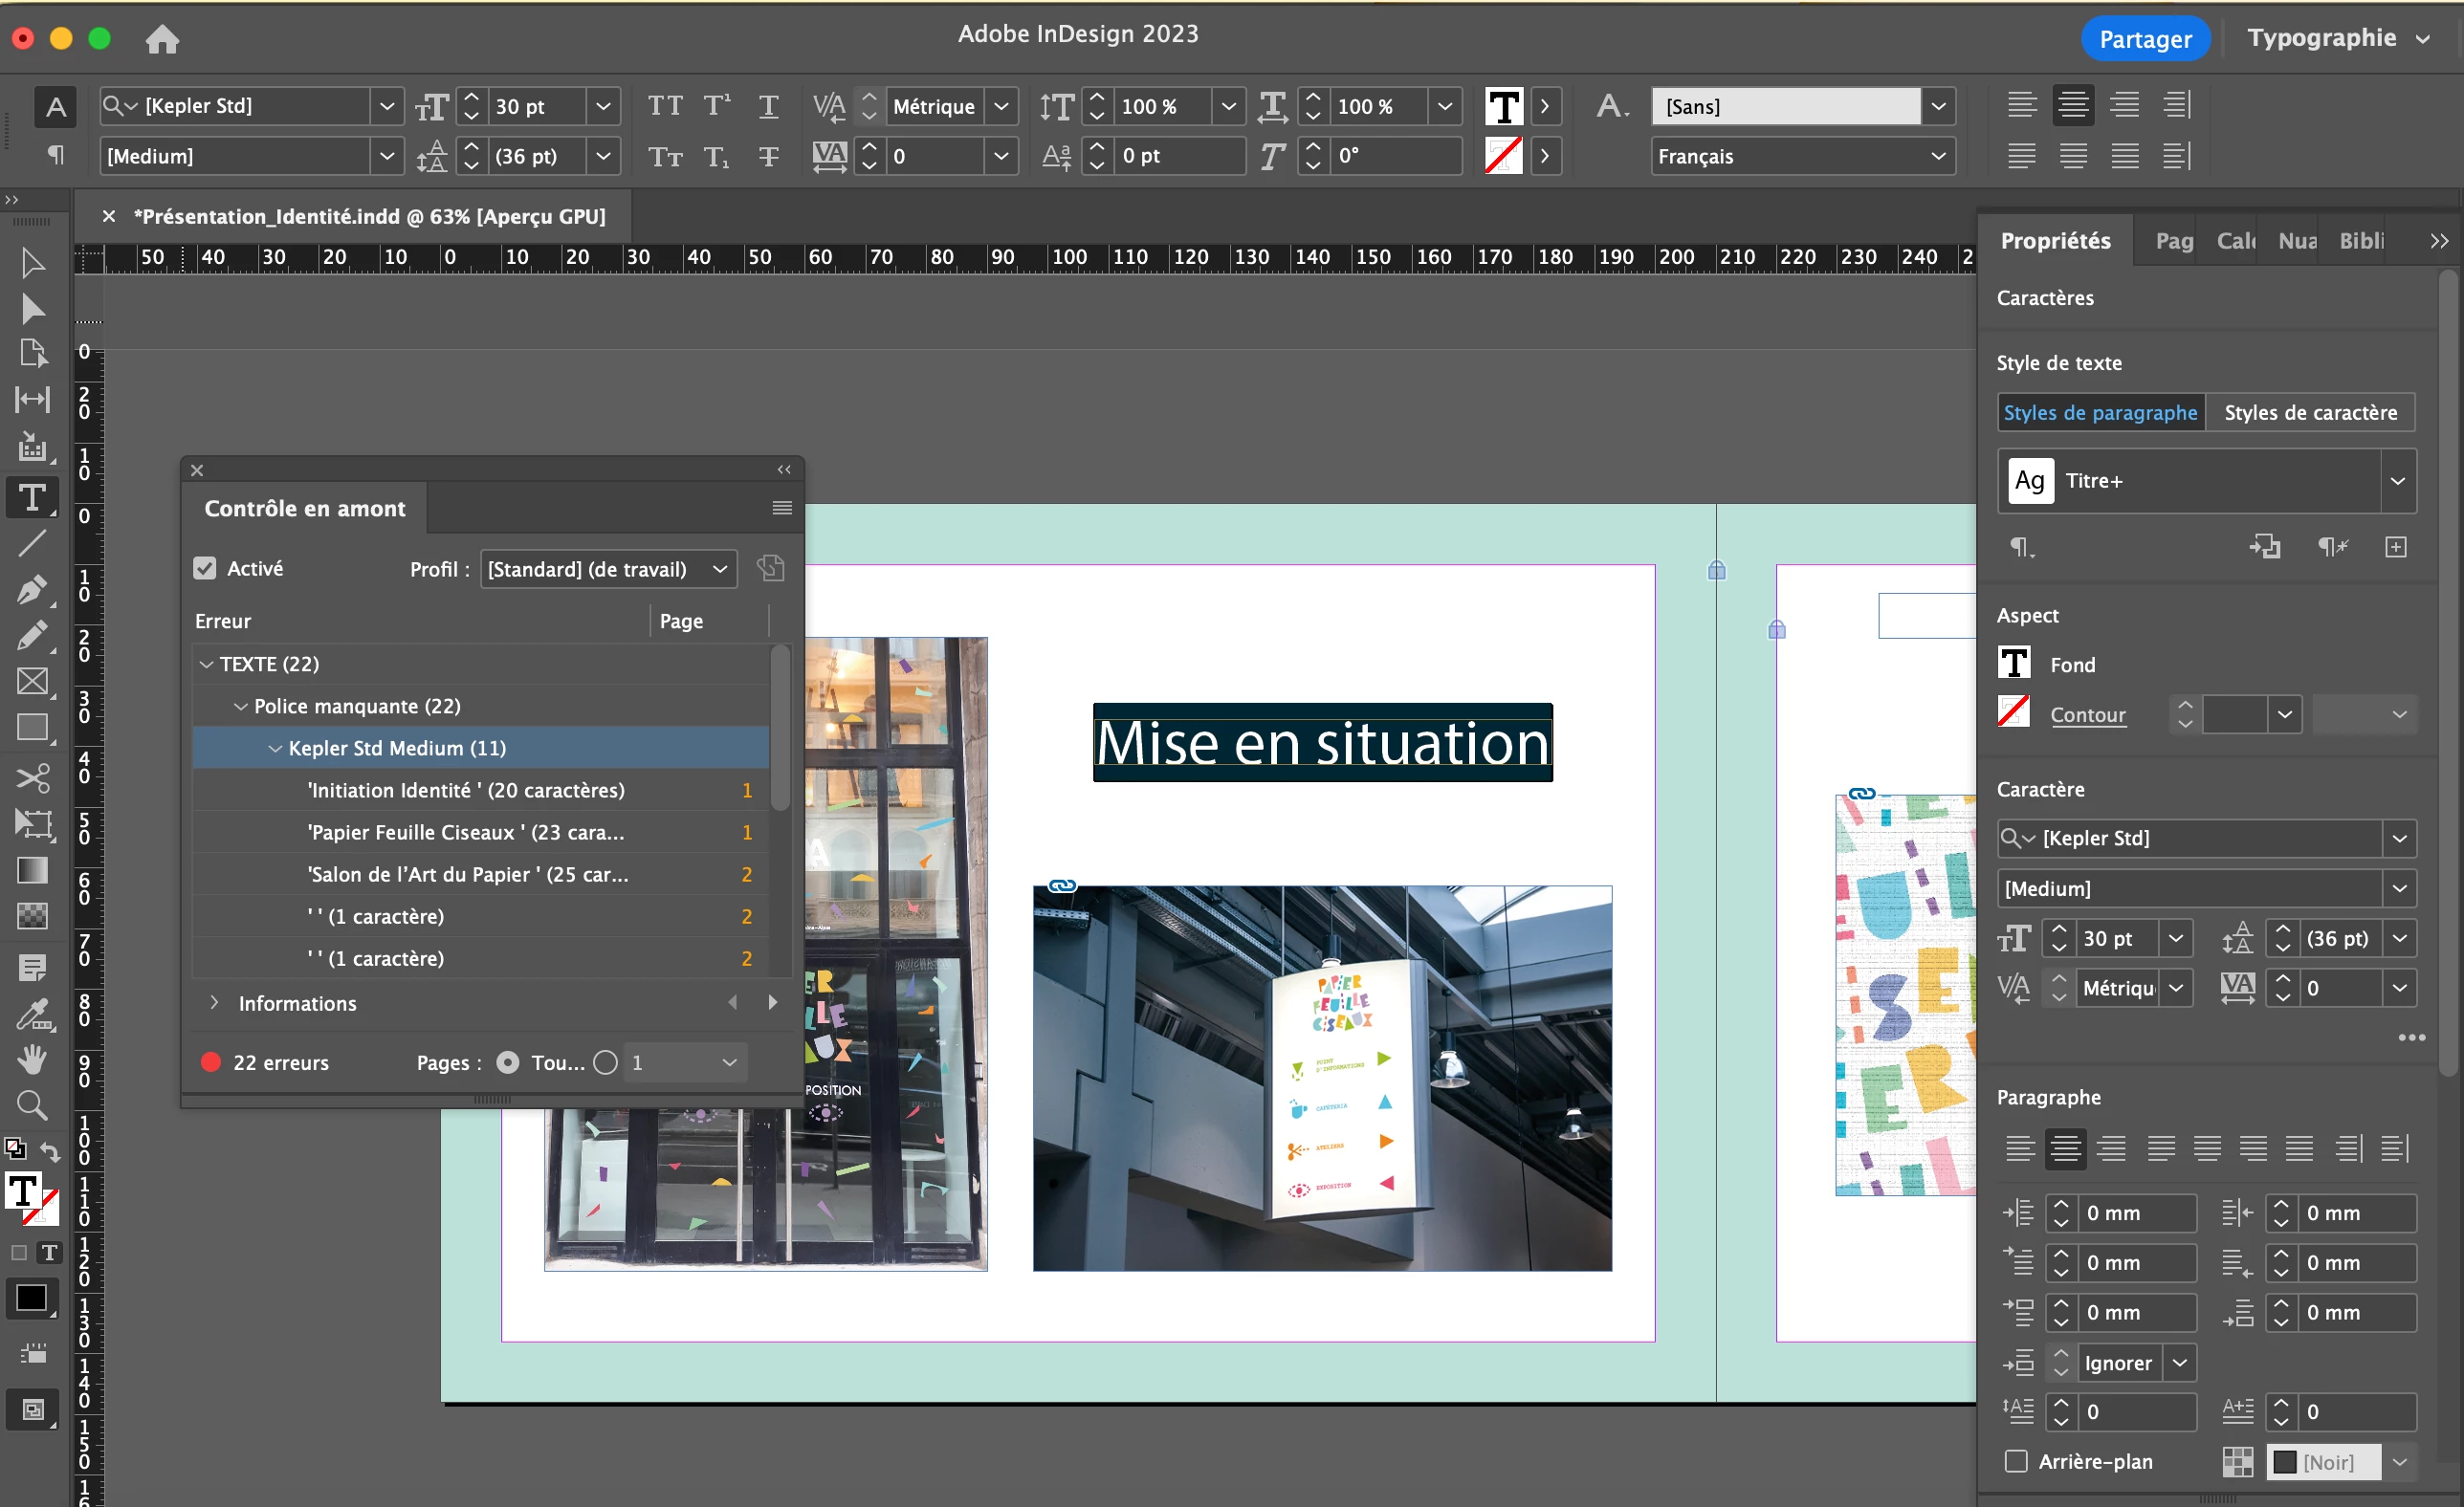Collapse the Kepler Std Medium tree item
This screenshot has height=1507, width=2464.
click(x=275, y=748)
